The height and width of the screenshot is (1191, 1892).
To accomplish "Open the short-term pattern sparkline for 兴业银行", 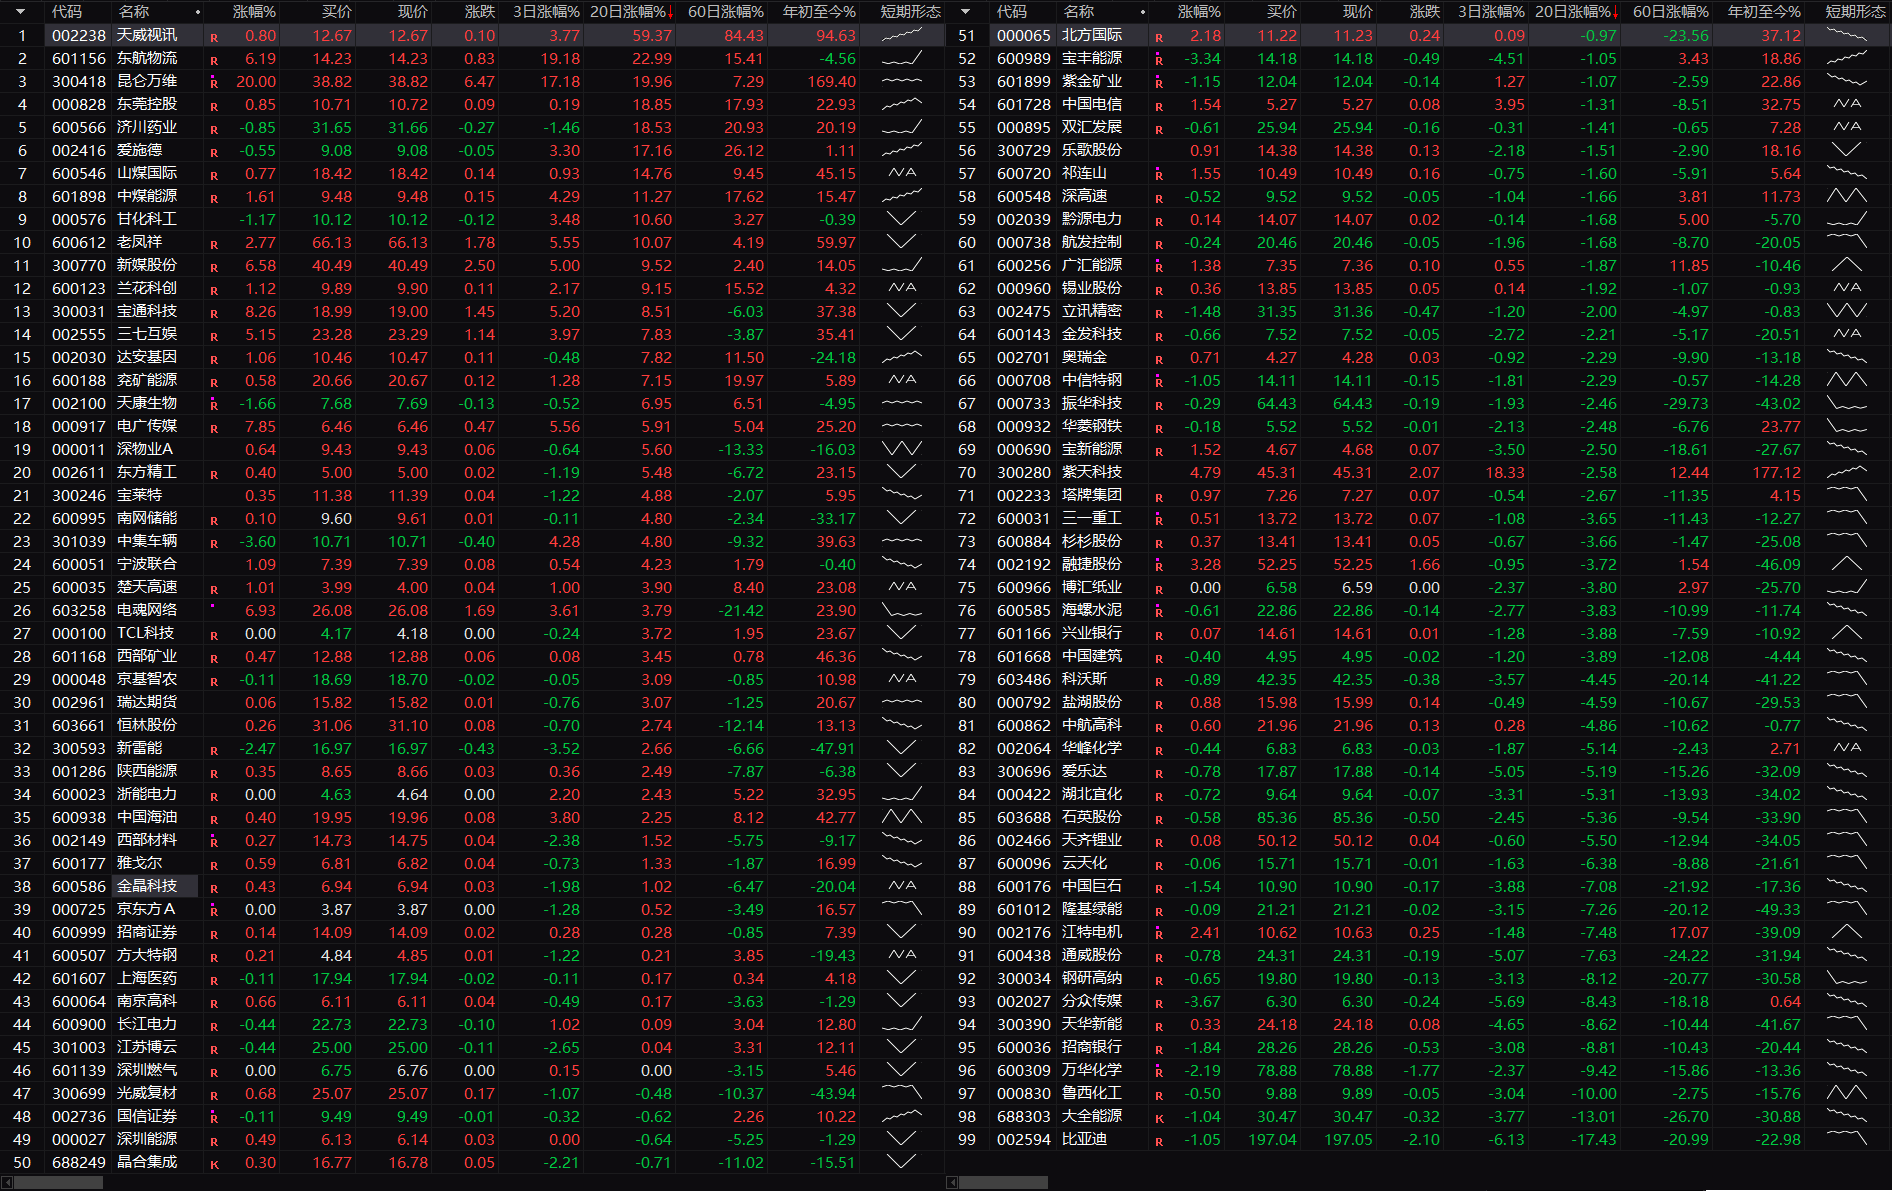I will 1847,633.
